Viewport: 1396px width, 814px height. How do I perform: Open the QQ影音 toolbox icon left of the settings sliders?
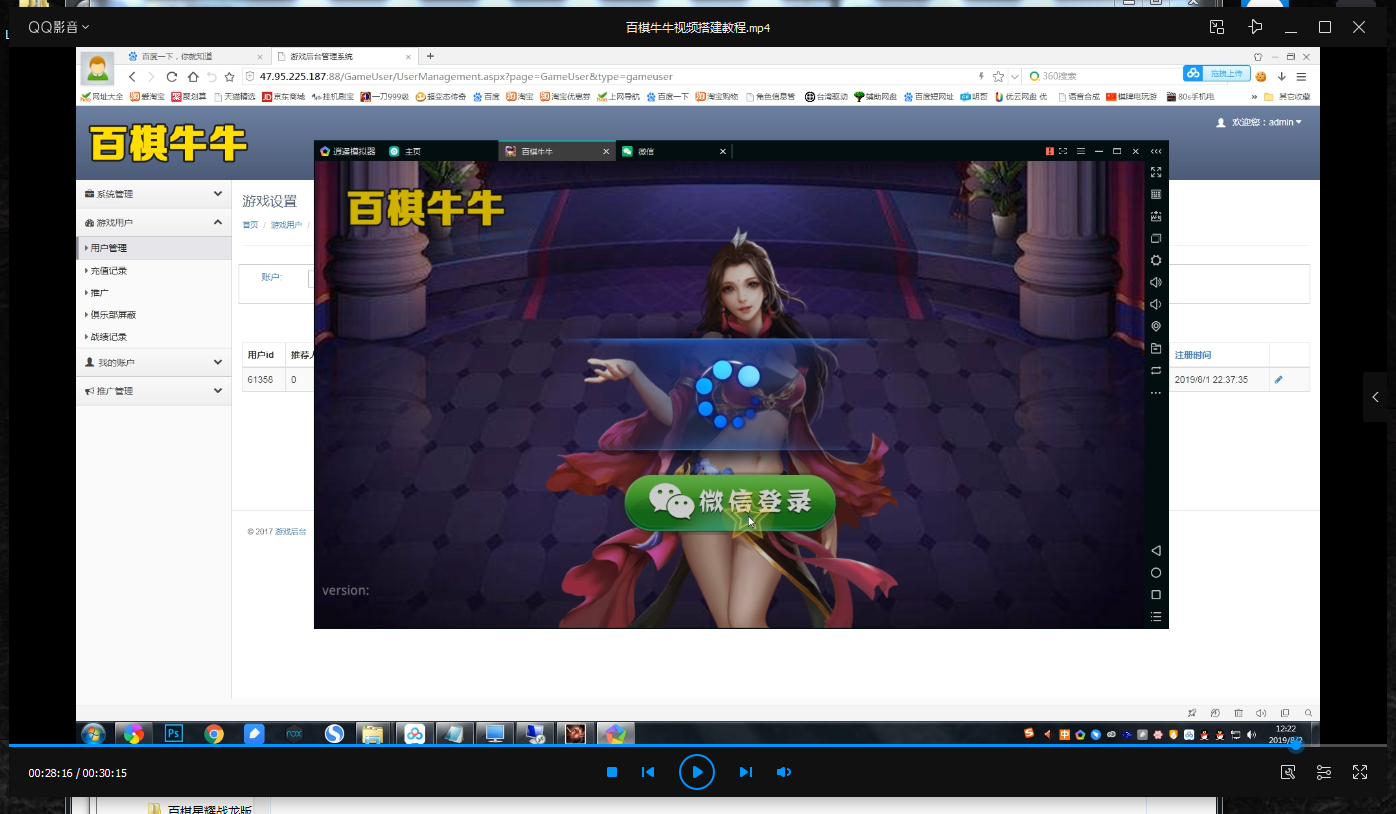point(1288,772)
